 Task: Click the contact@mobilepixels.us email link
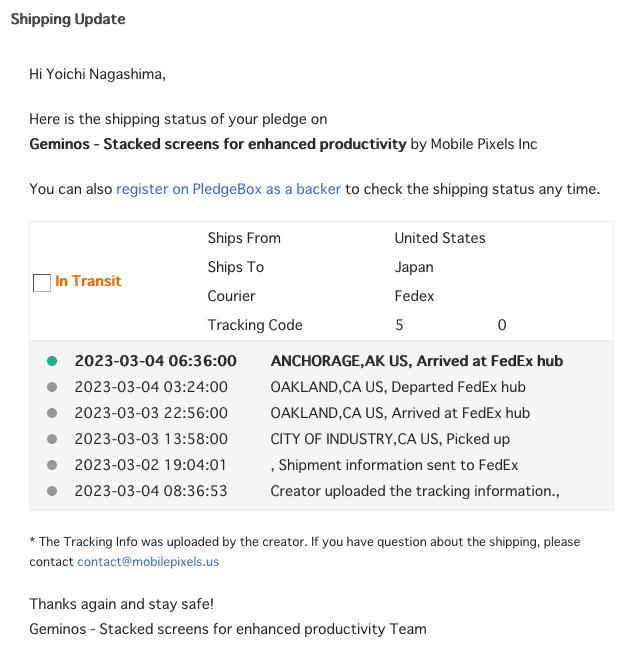pyautogui.click(x=148, y=562)
